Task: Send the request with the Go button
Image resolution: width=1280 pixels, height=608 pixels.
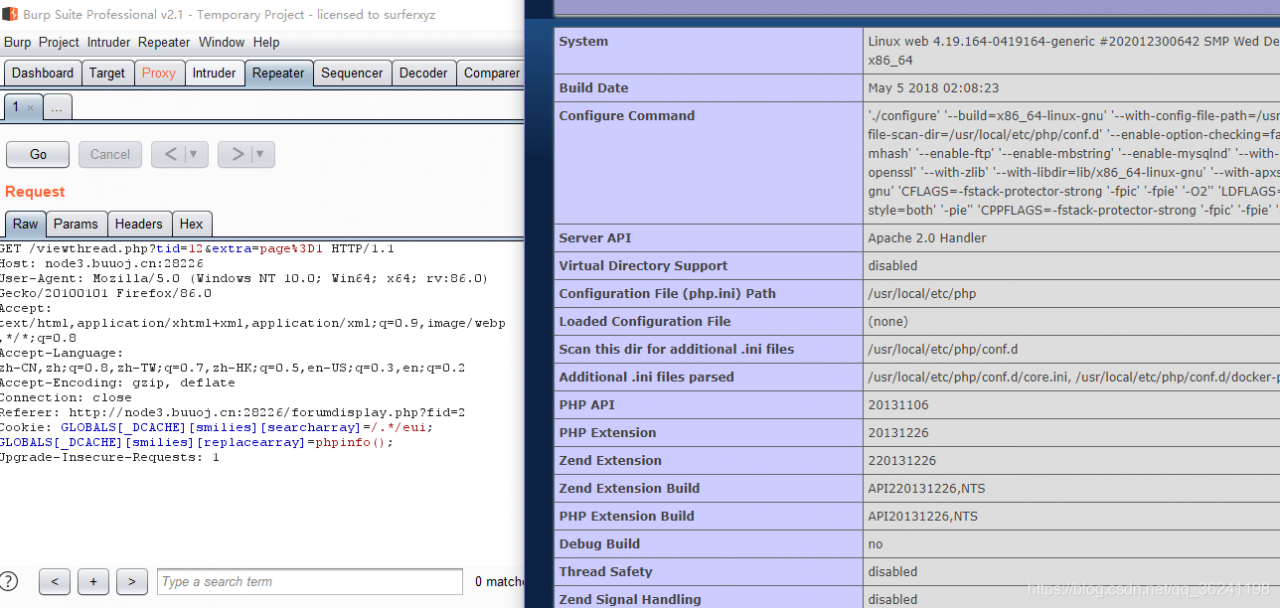Action: (x=38, y=154)
